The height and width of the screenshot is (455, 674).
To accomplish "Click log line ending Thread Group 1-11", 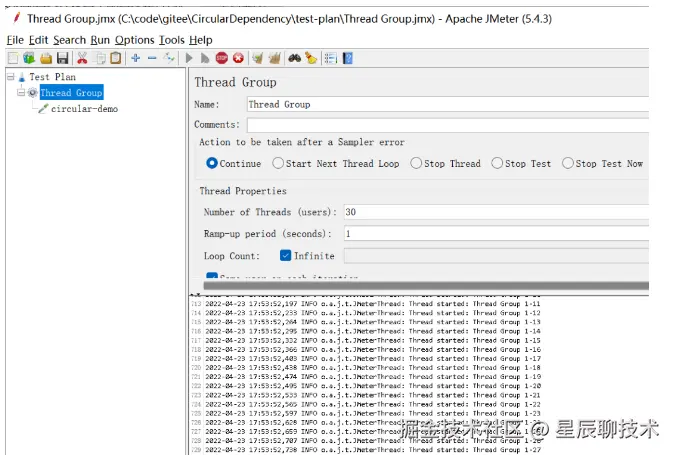I will [x=373, y=304].
